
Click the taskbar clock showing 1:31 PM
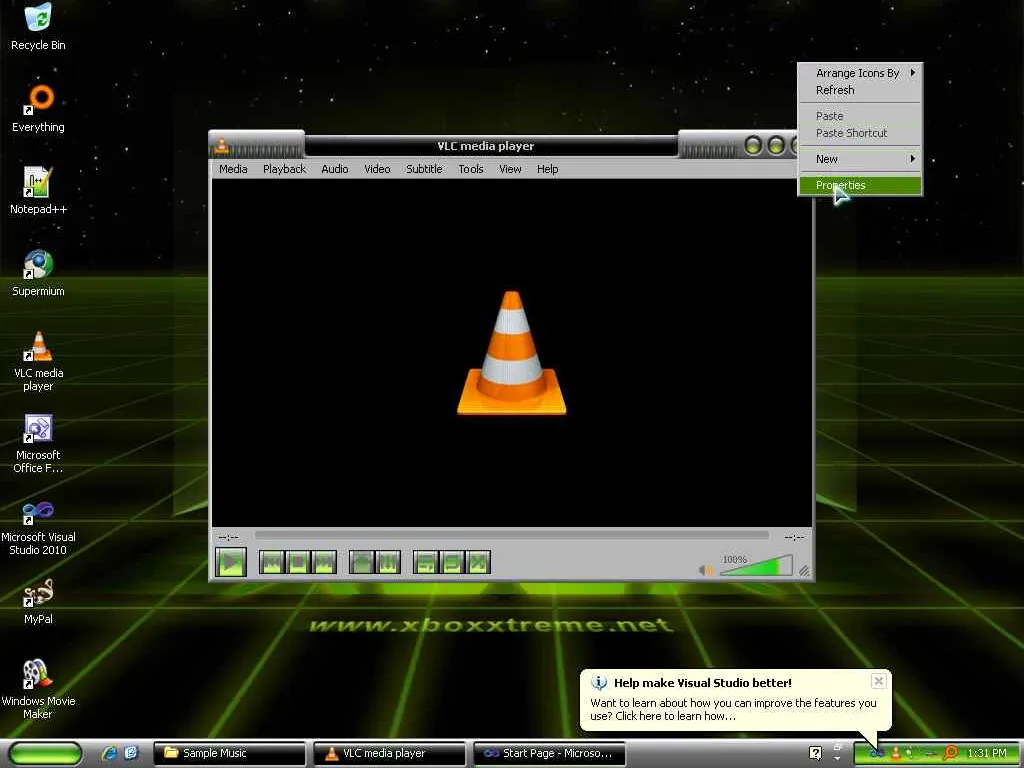tap(987, 754)
